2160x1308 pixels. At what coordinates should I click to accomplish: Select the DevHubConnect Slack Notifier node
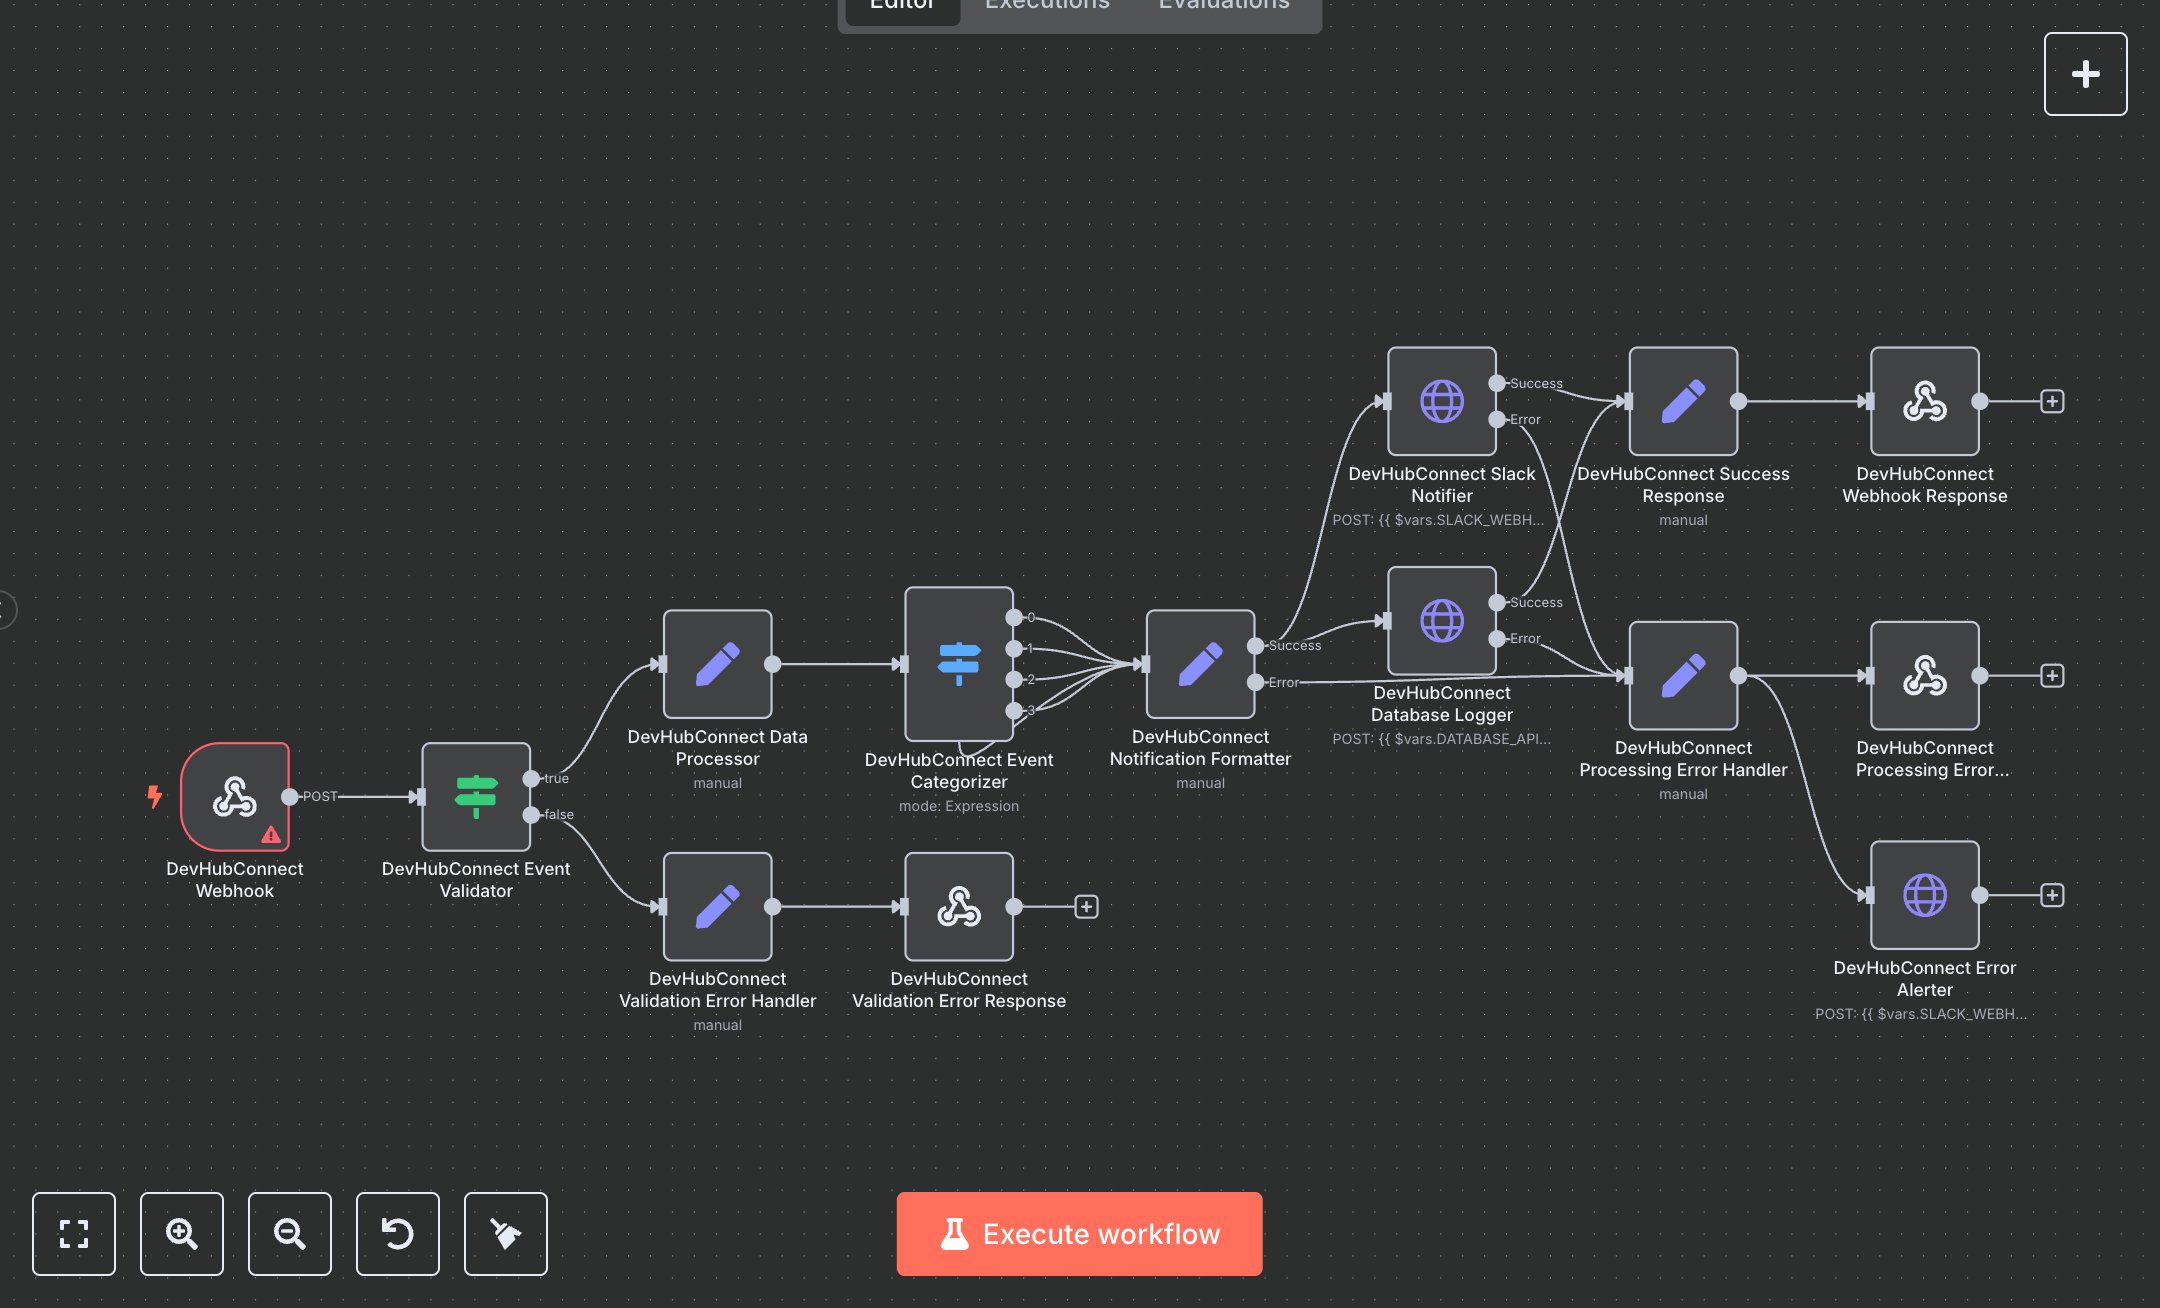tap(1441, 401)
